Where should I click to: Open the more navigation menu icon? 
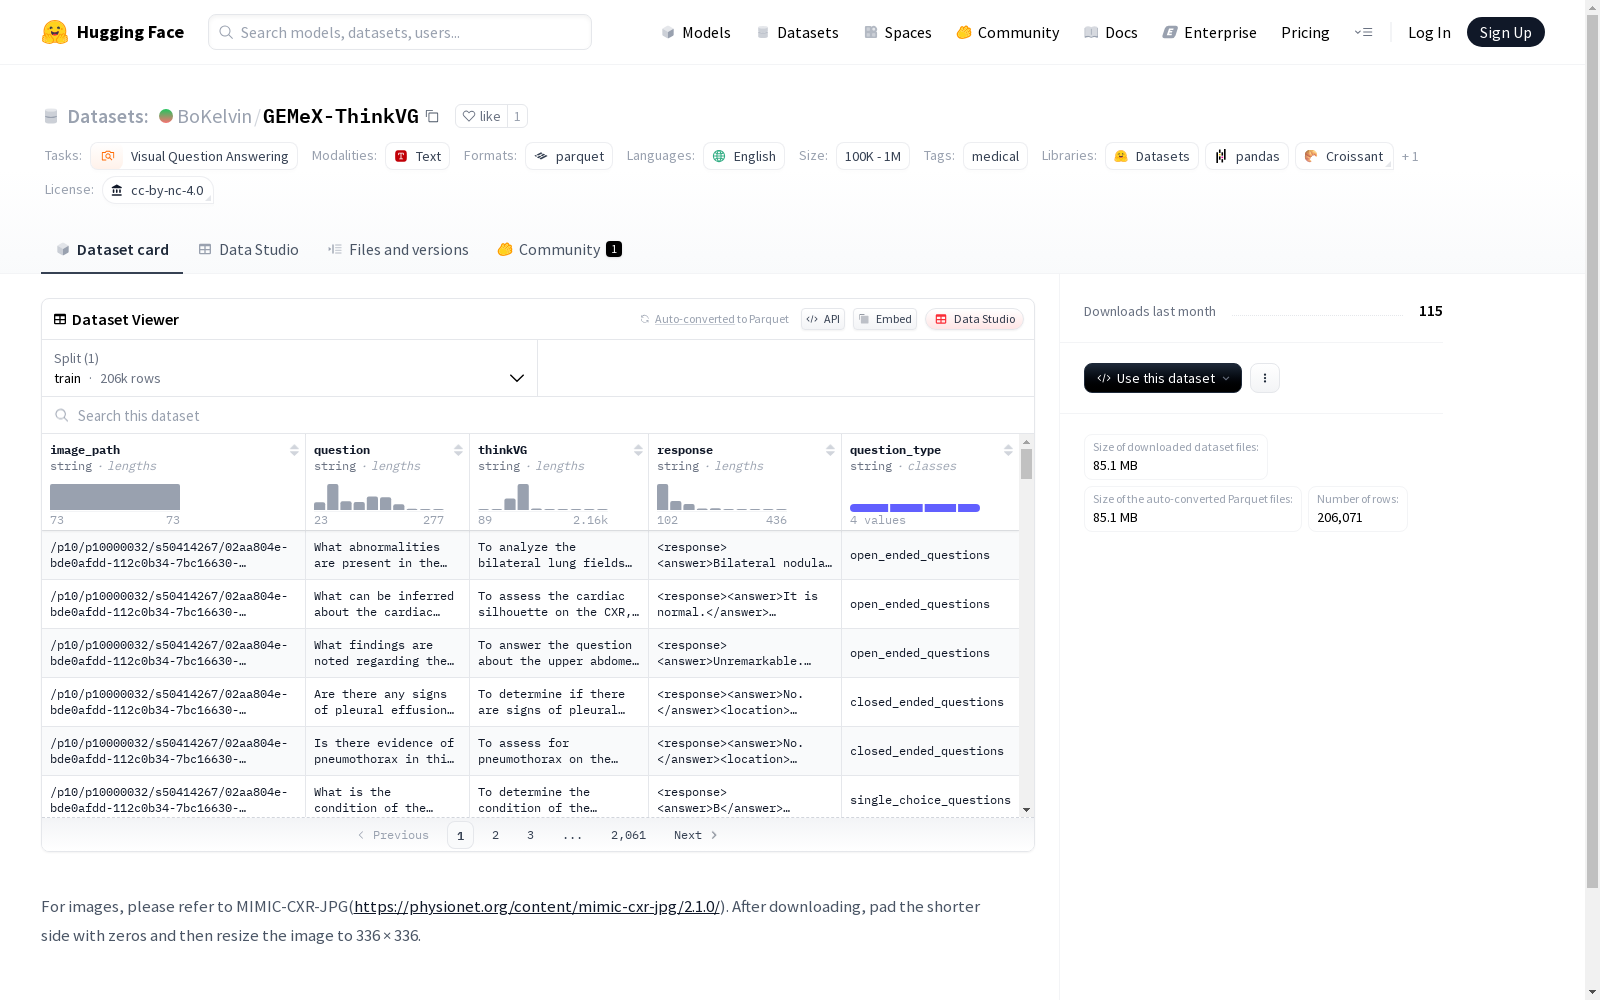click(x=1363, y=32)
